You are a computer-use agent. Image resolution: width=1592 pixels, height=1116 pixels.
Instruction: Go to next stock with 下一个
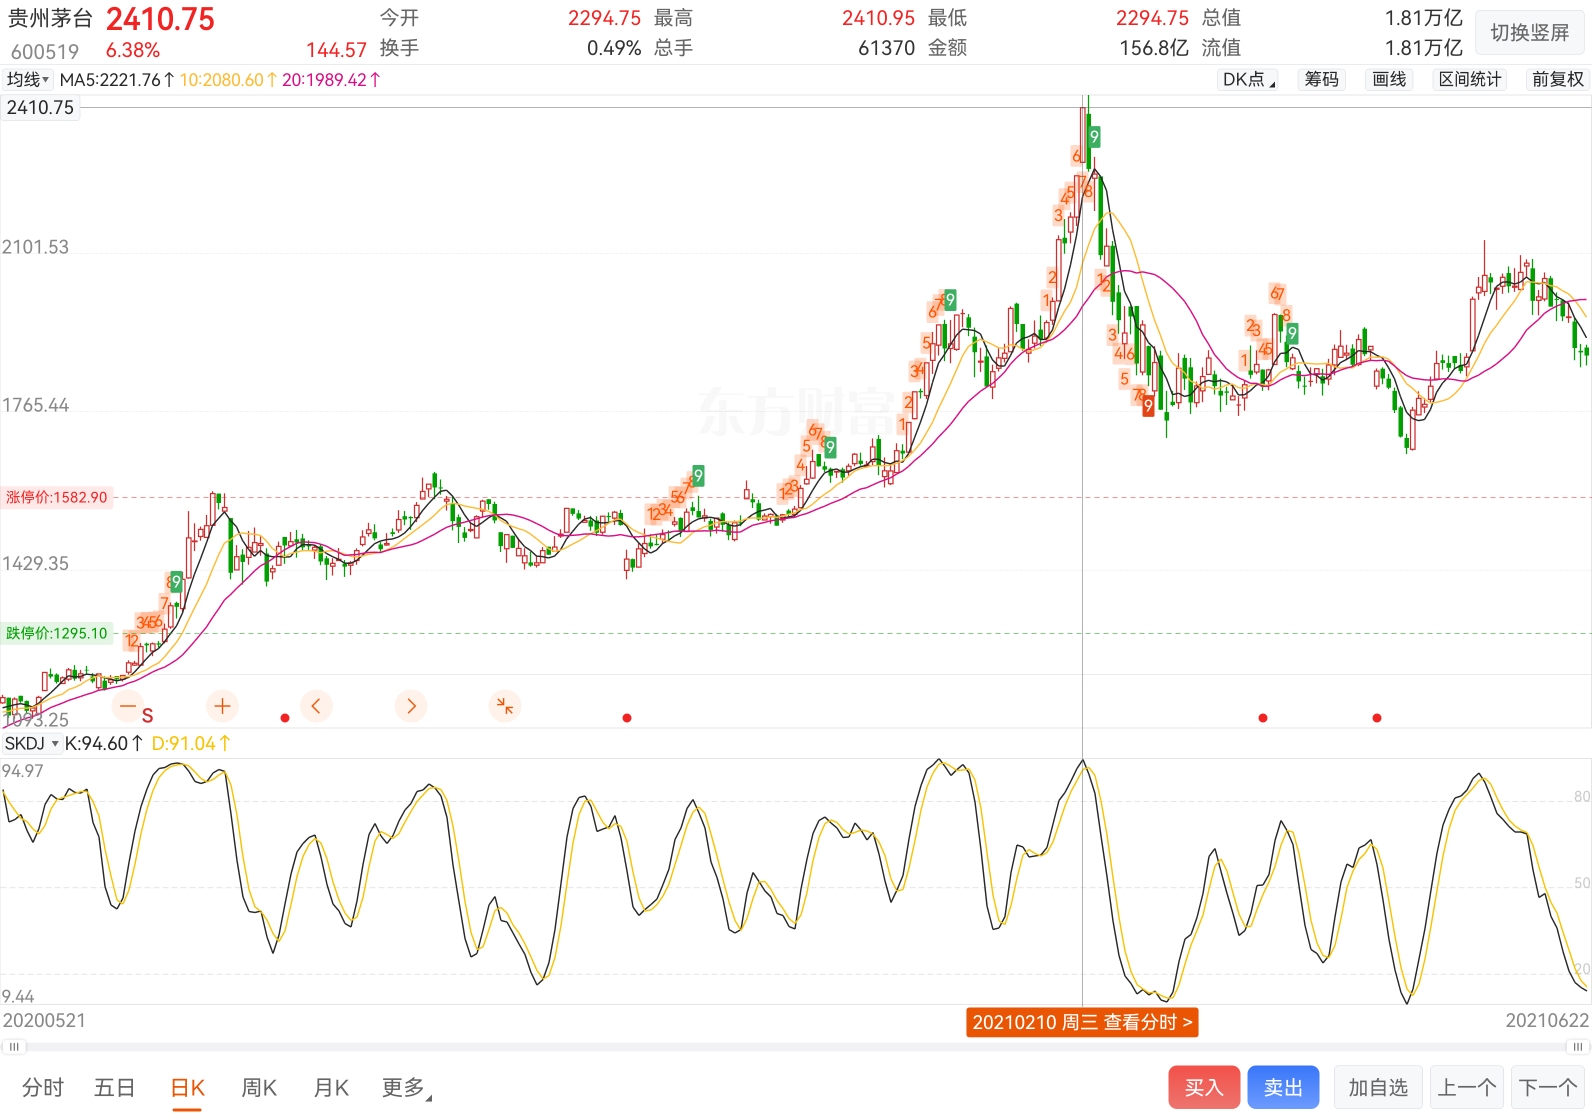(1548, 1087)
